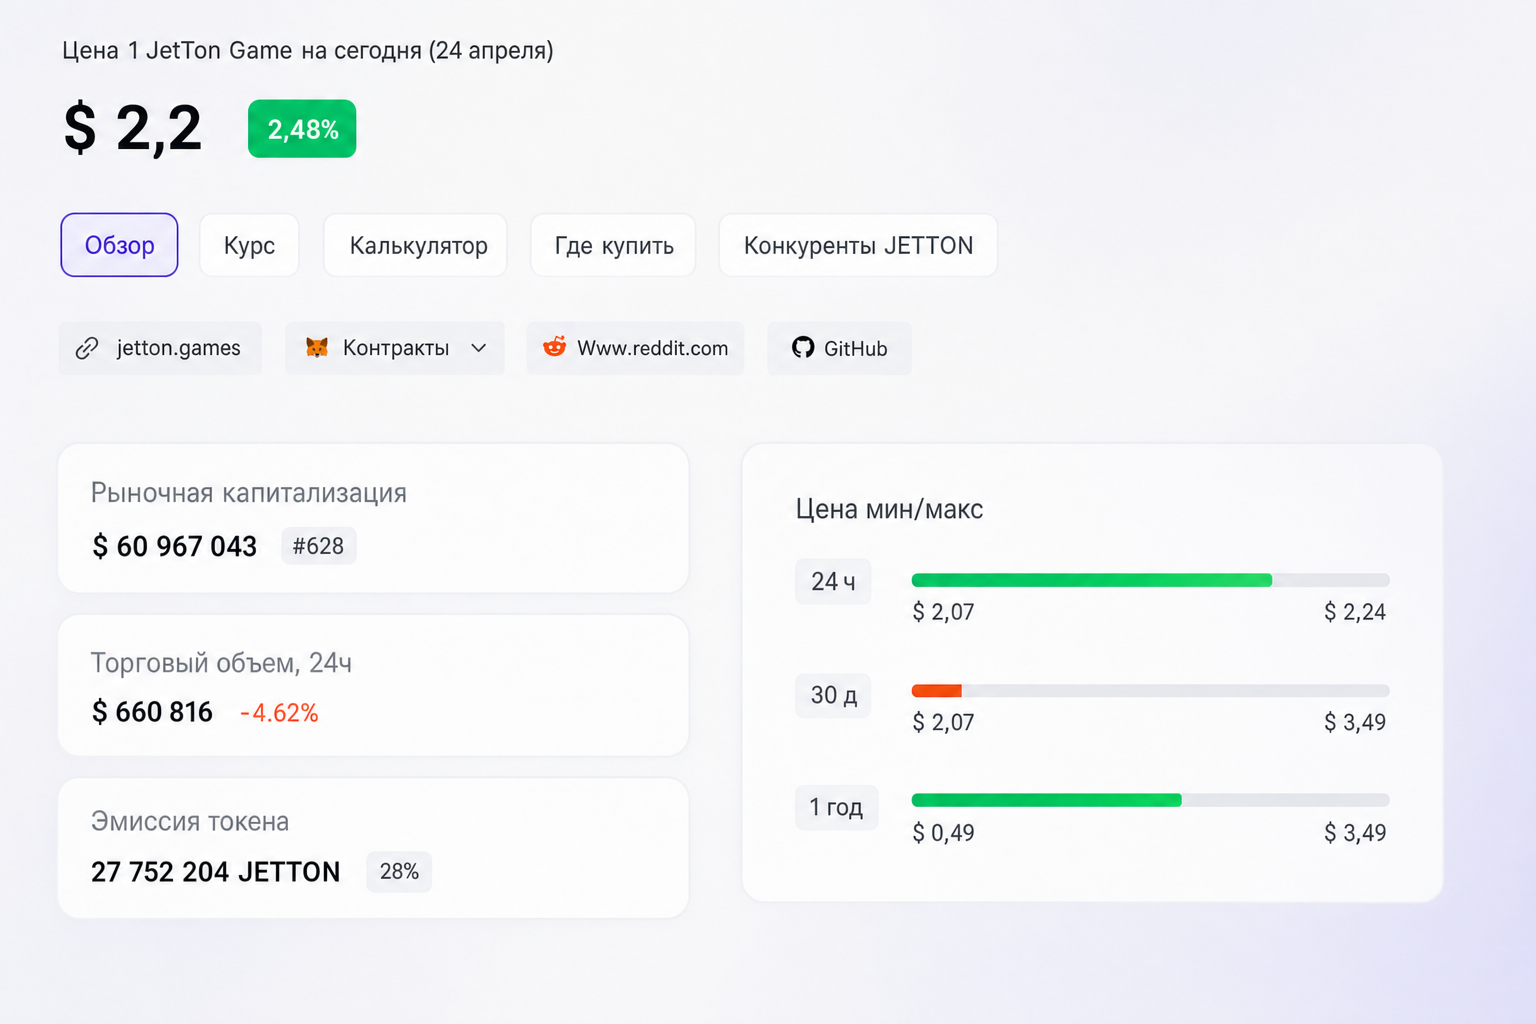Viewport: 1536px width, 1024px height.
Task: Click the market cap value $ 60 967 043
Action: [x=175, y=546]
